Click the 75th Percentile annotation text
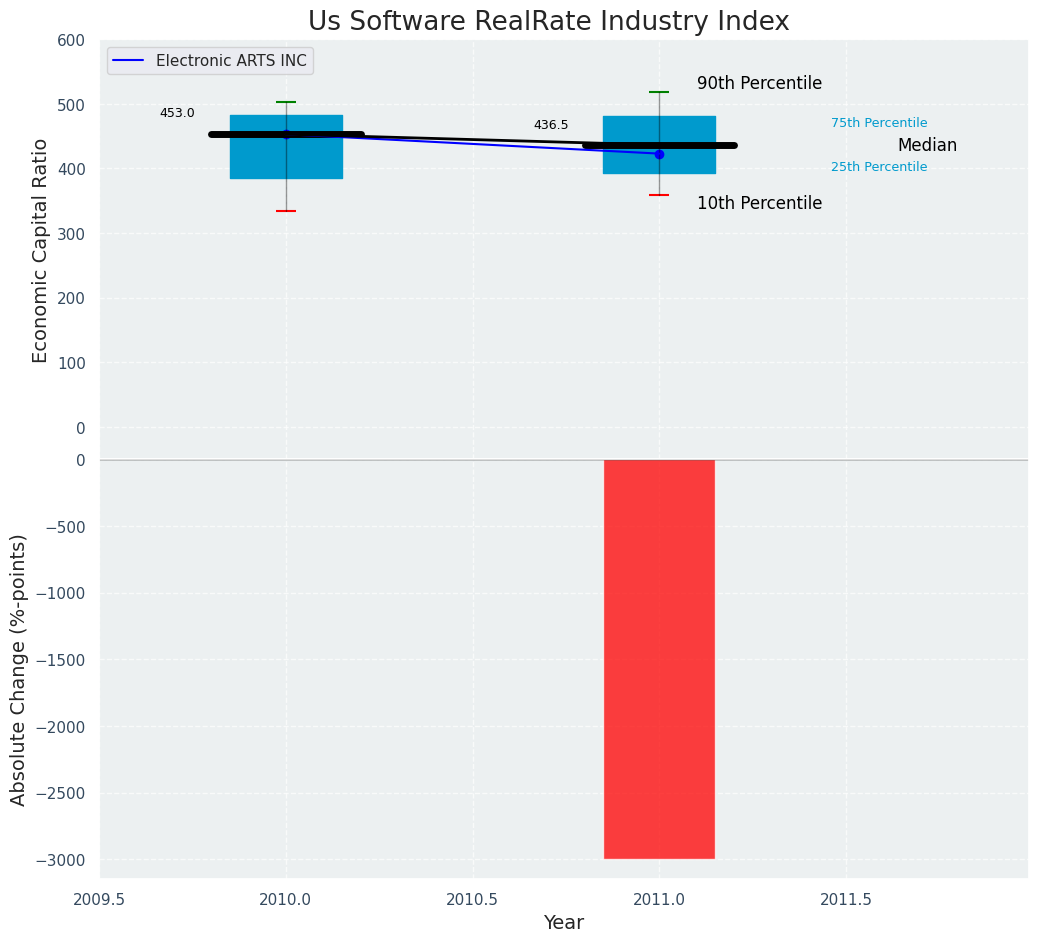The image size is (1039, 942). (879, 123)
